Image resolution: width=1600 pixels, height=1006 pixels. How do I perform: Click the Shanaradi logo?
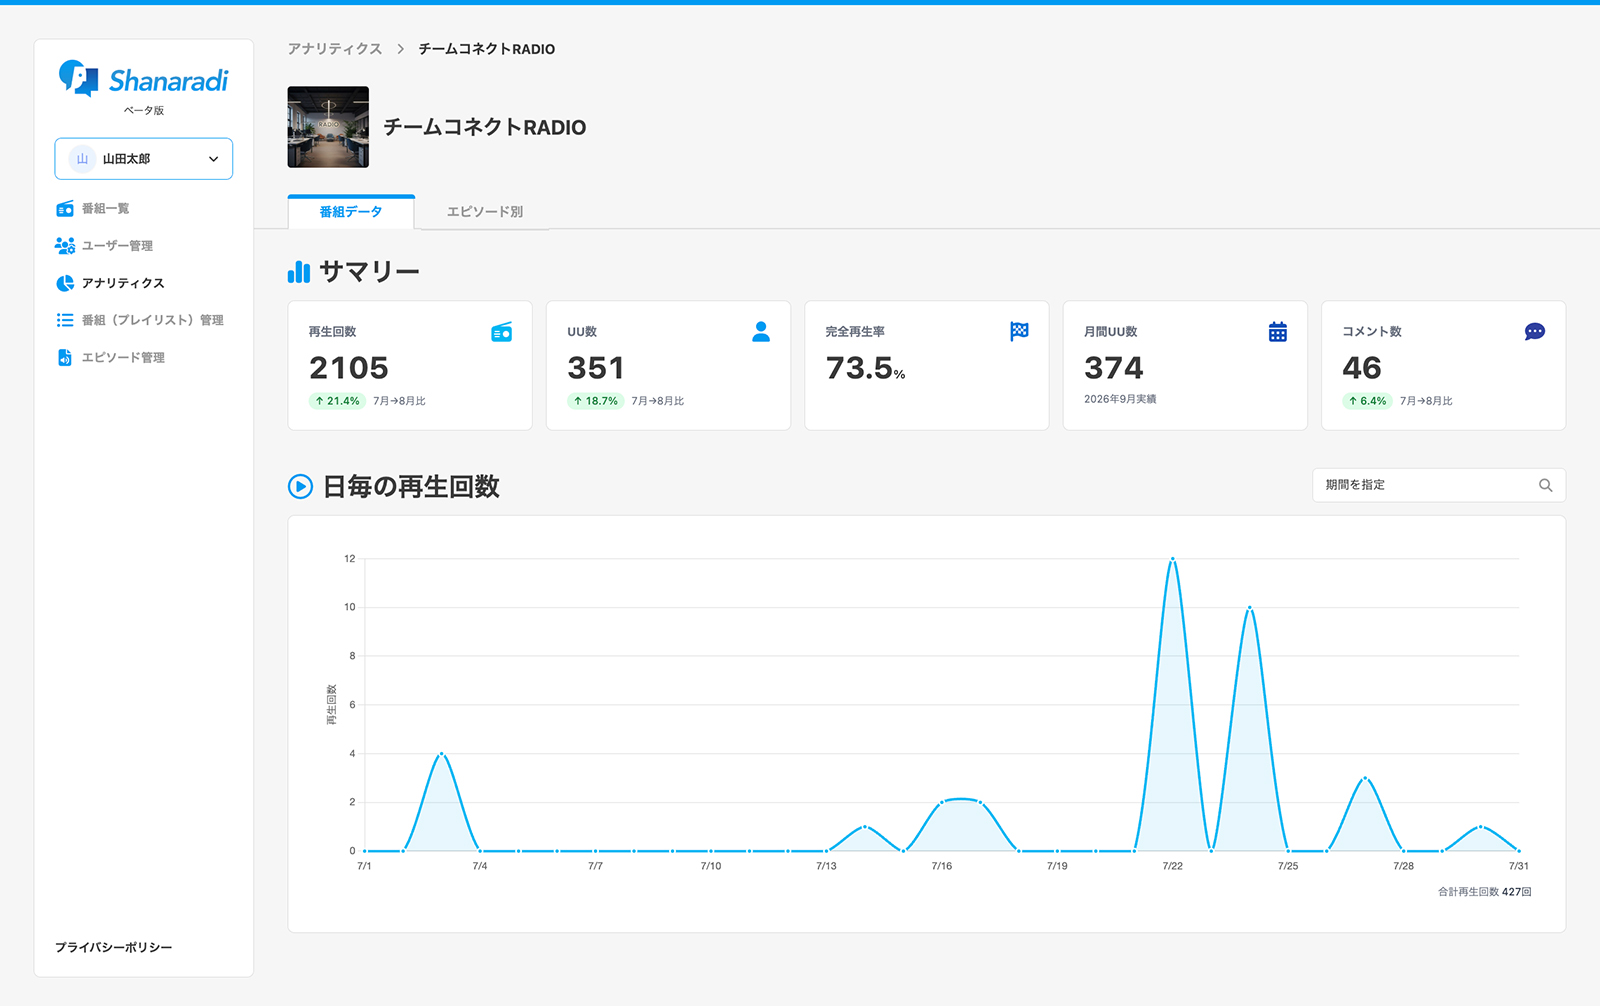pyautogui.click(x=143, y=79)
